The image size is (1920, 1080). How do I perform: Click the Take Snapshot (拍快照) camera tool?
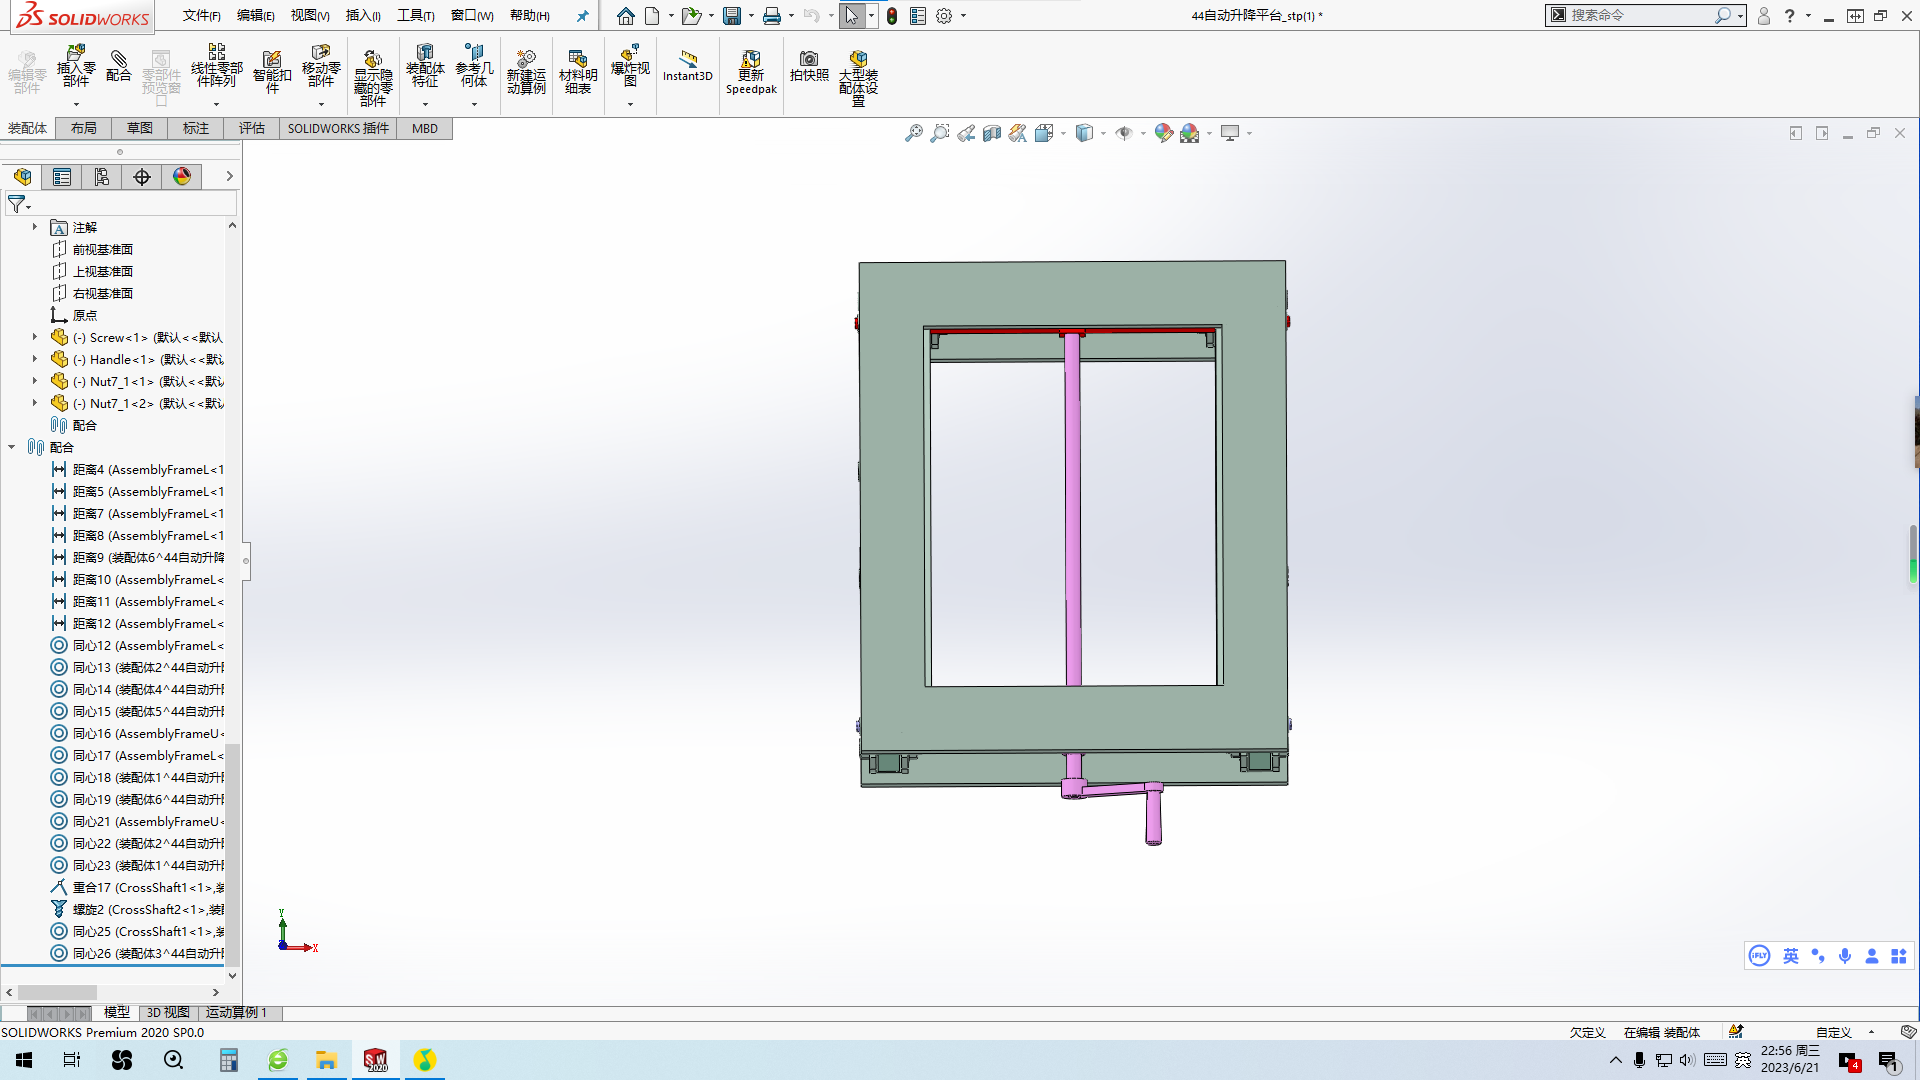(809, 66)
